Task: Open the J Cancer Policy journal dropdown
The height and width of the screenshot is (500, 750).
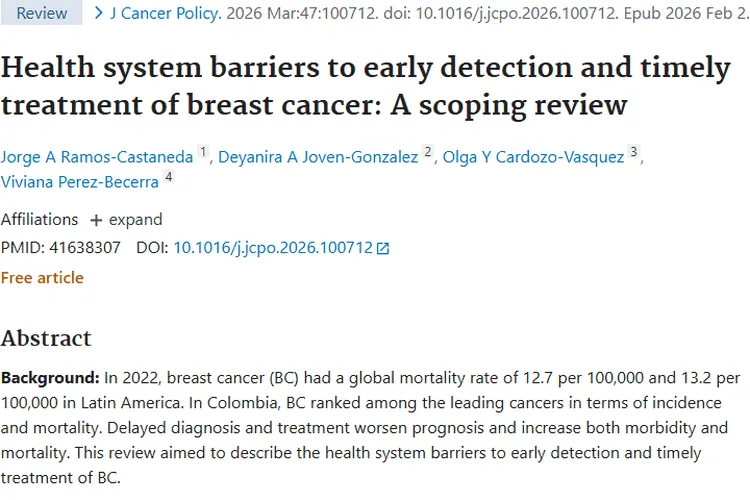Action: [x=165, y=13]
